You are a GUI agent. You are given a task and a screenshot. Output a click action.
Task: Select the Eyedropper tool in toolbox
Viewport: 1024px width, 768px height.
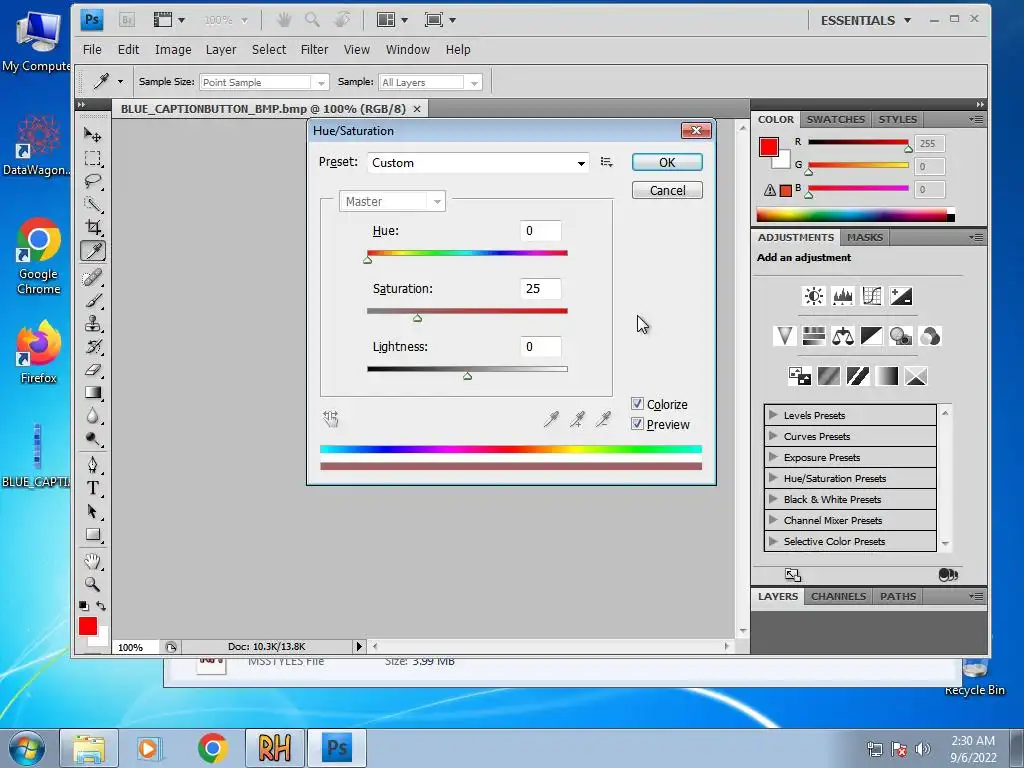(93, 251)
